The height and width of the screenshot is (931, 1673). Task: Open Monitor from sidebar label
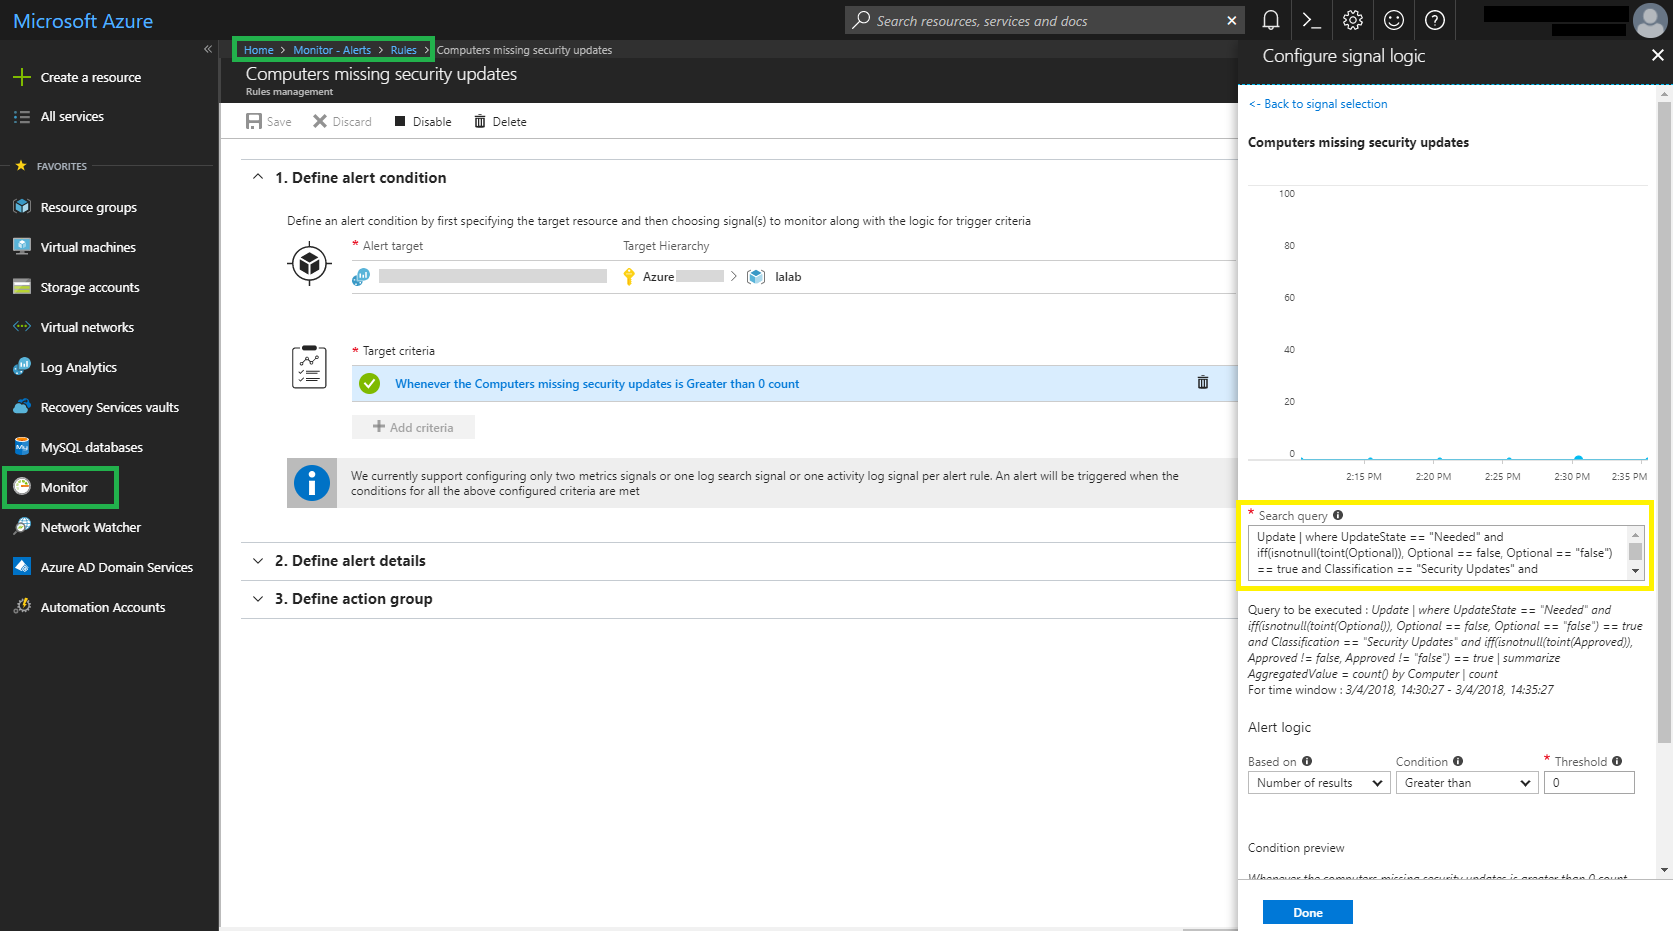[64, 487]
